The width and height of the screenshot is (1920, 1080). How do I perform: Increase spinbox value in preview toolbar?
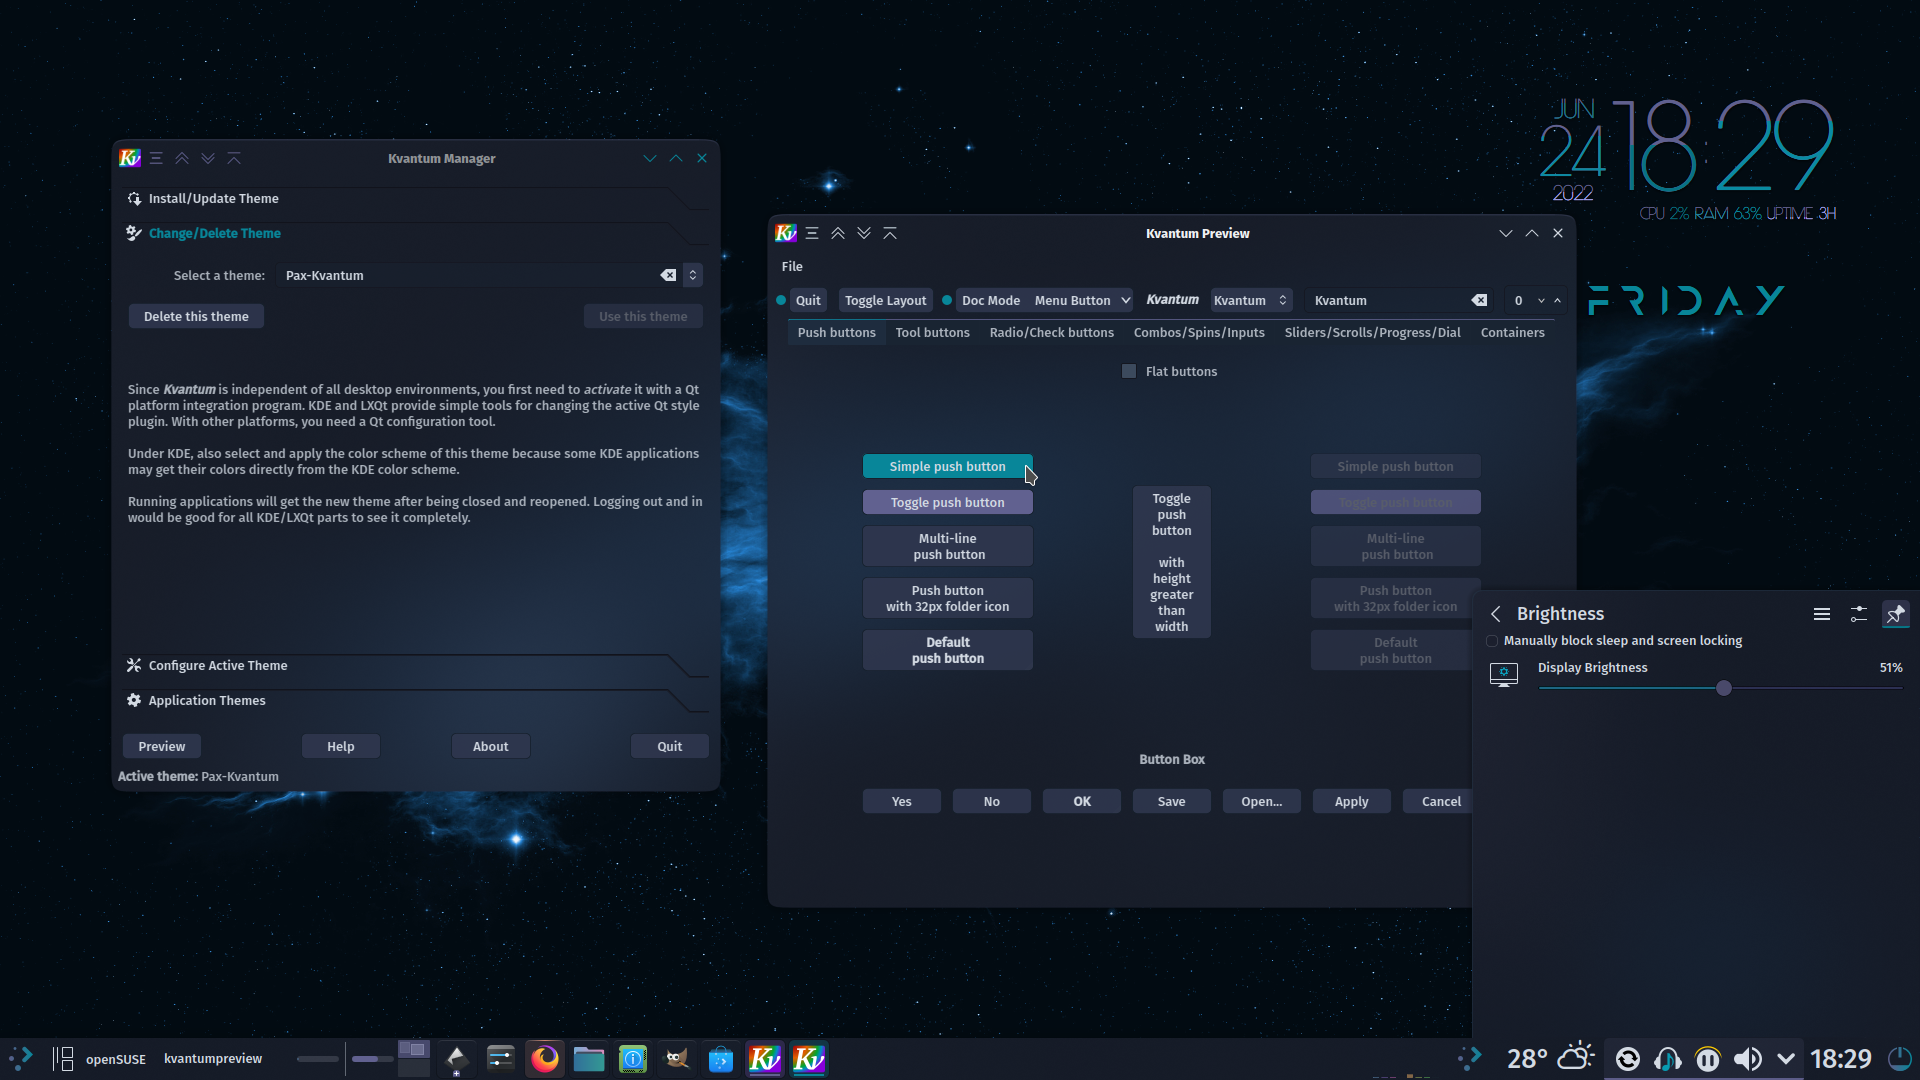(x=1557, y=300)
